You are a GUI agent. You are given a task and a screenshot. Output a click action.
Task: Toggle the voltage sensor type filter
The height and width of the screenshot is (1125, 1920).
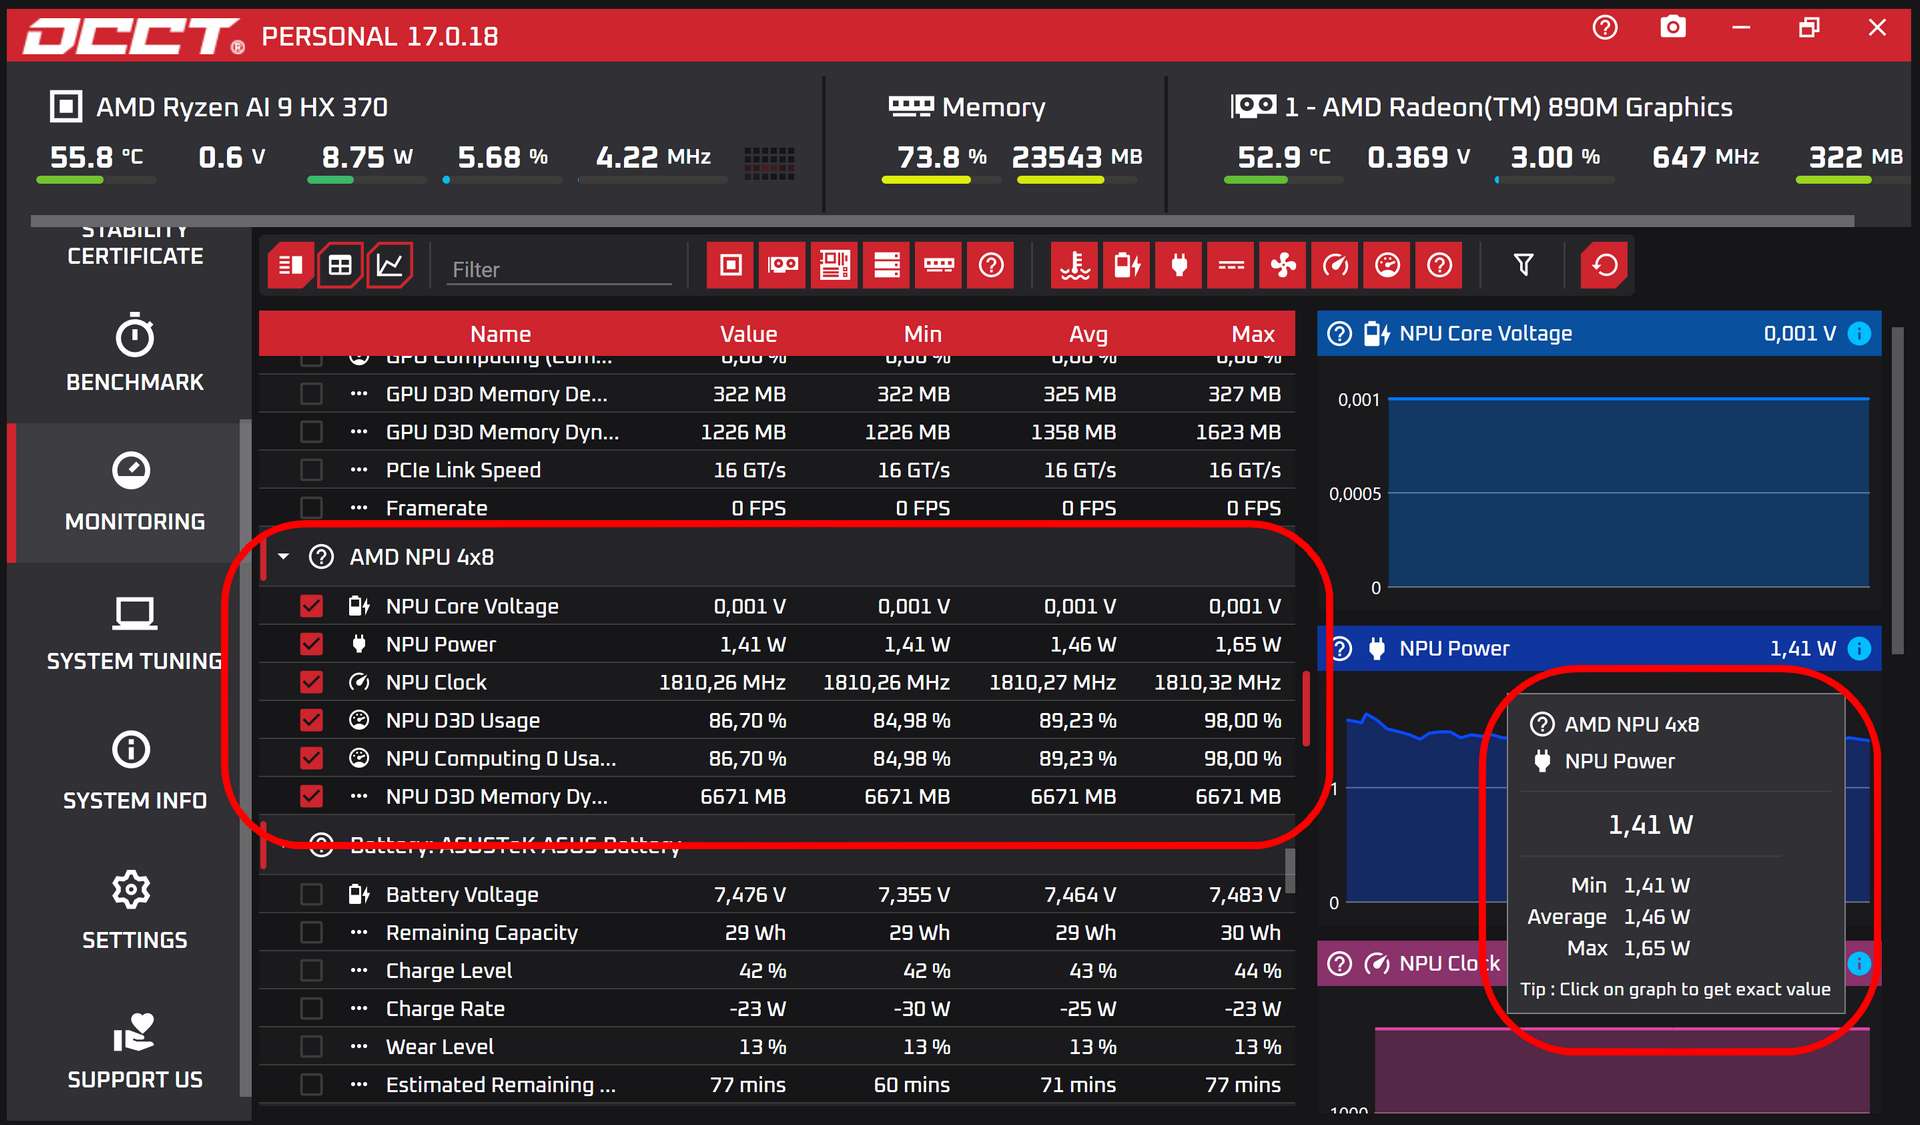(x=1127, y=265)
